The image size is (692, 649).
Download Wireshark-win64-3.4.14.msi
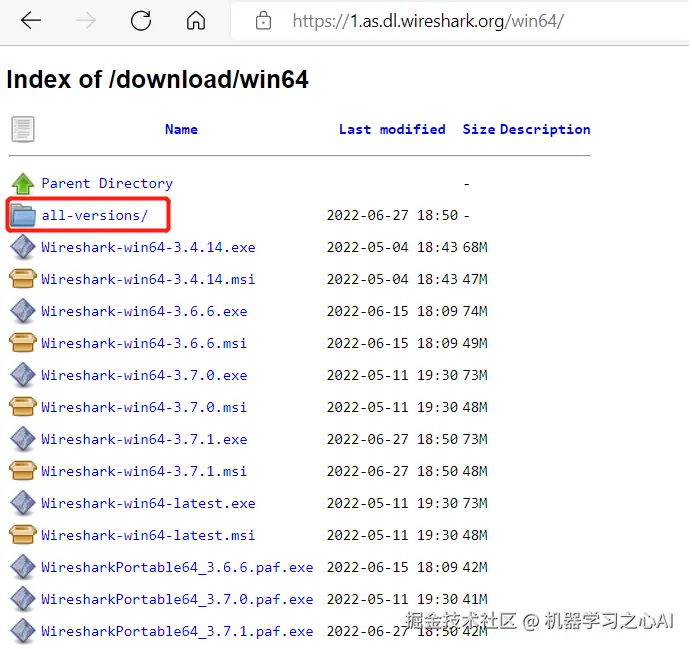click(148, 279)
